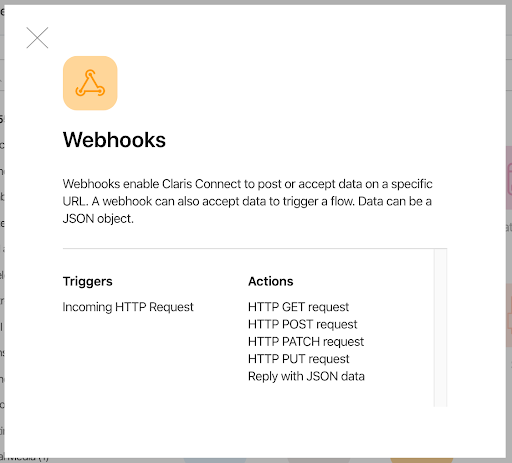Viewport: 512px width, 463px height.
Task: Pick the HTTP PATCH request action
Action: 306,341
